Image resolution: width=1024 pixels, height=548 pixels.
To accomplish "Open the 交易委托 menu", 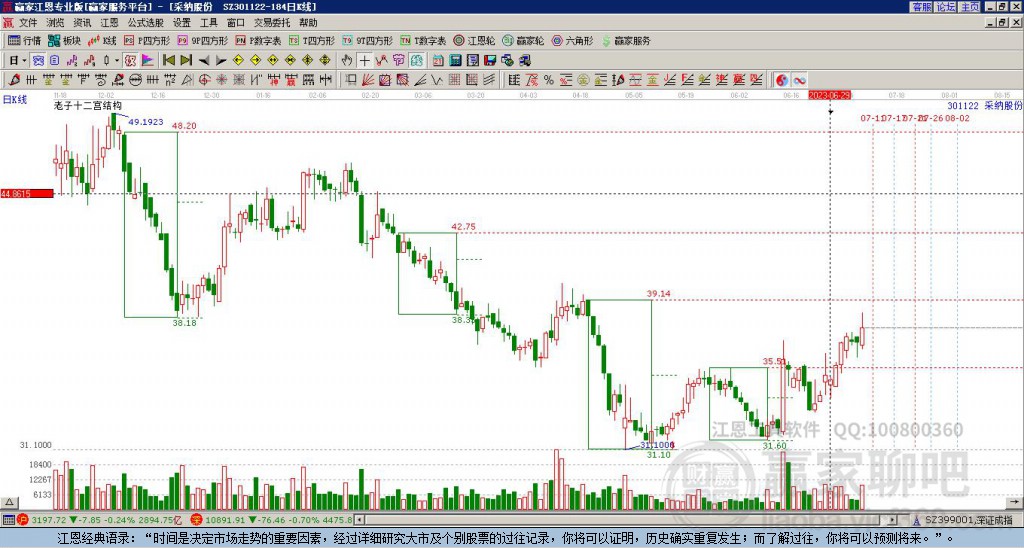I will tap(272, 23).
